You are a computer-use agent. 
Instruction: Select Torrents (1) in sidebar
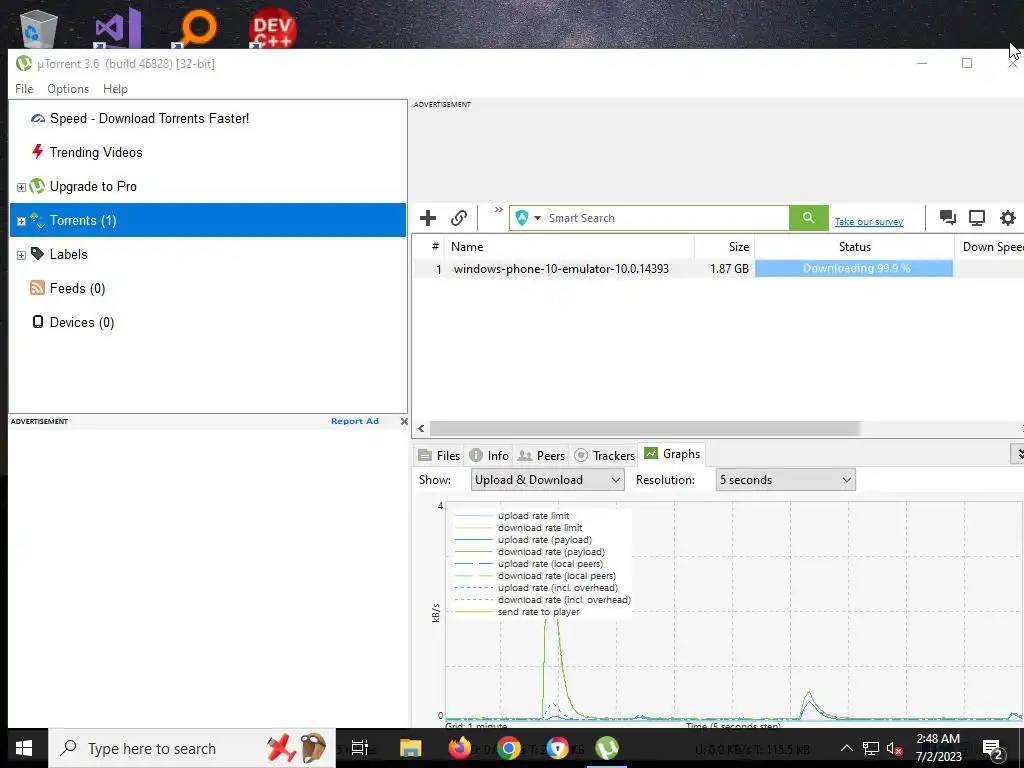[83, 220]
